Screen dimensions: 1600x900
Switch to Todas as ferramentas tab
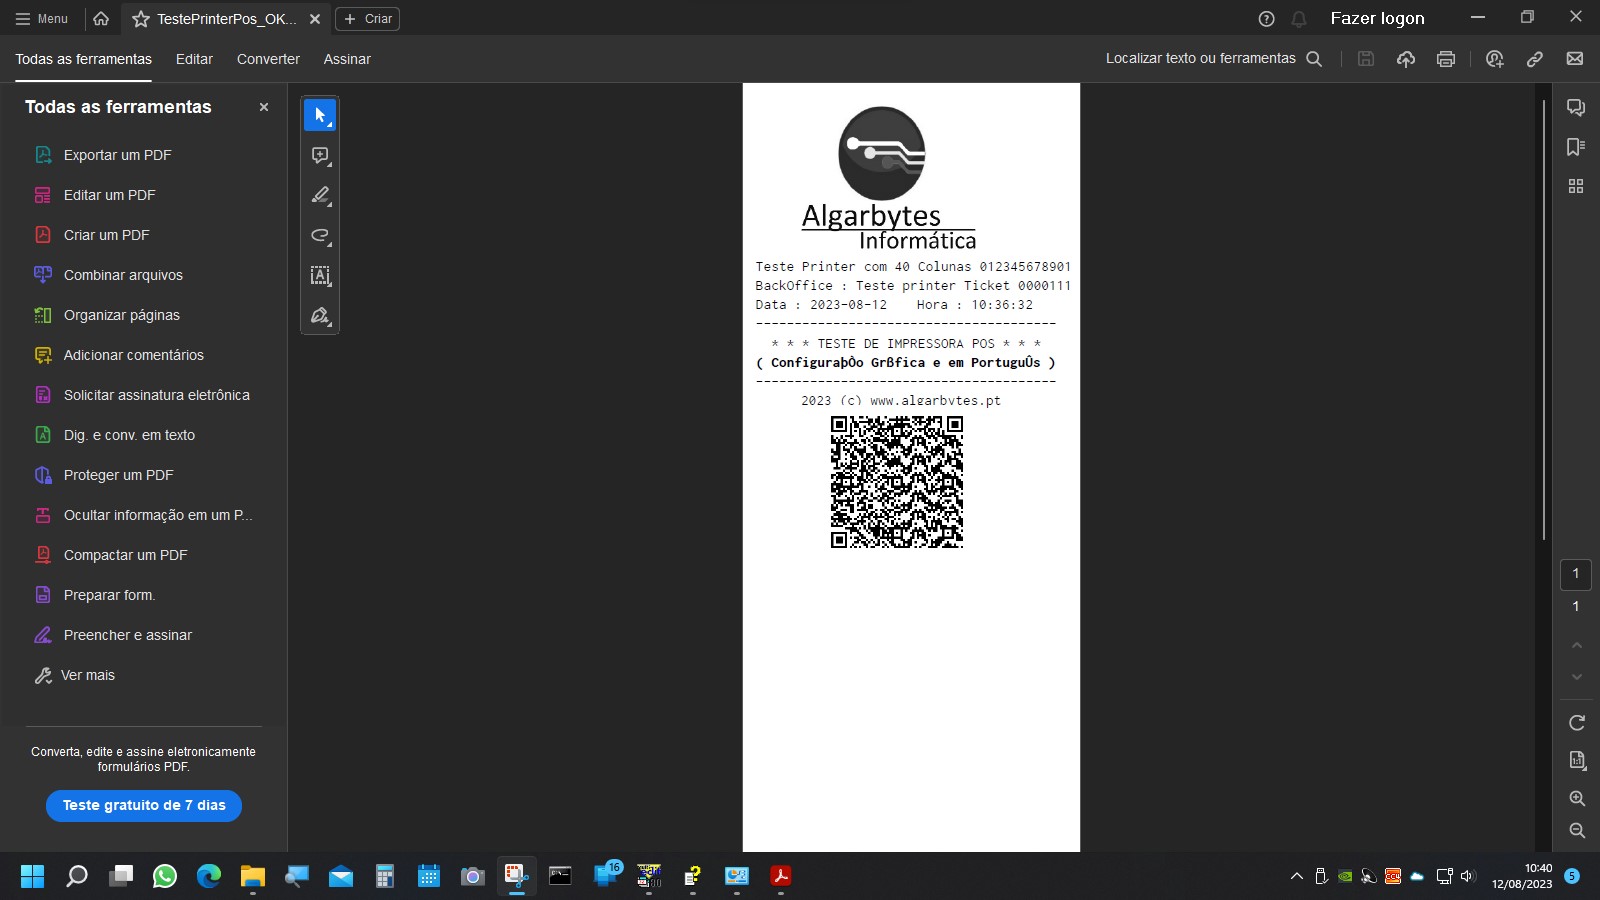[x=84, y=59]
